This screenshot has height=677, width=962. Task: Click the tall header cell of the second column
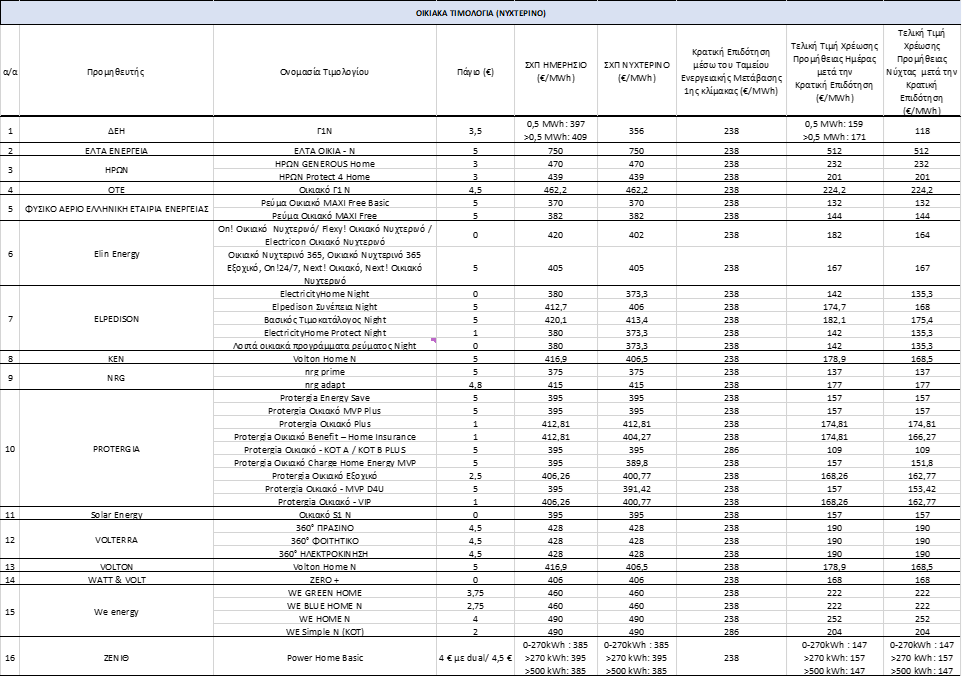tap(116, 70)
